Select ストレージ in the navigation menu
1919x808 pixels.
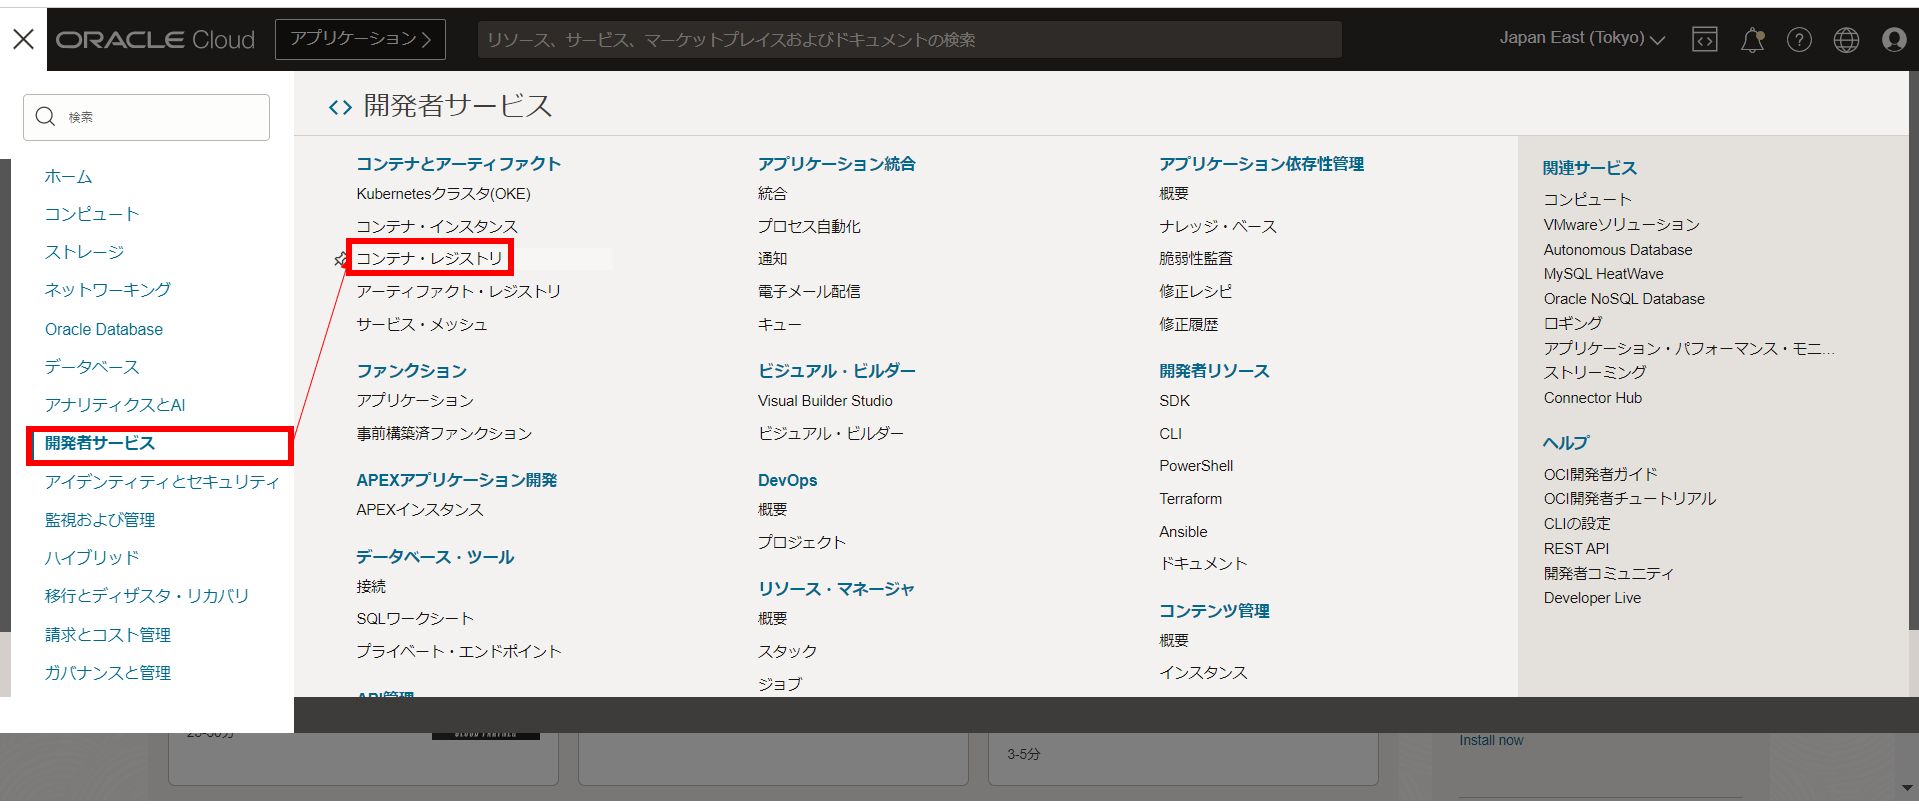[x=84, y=252]
